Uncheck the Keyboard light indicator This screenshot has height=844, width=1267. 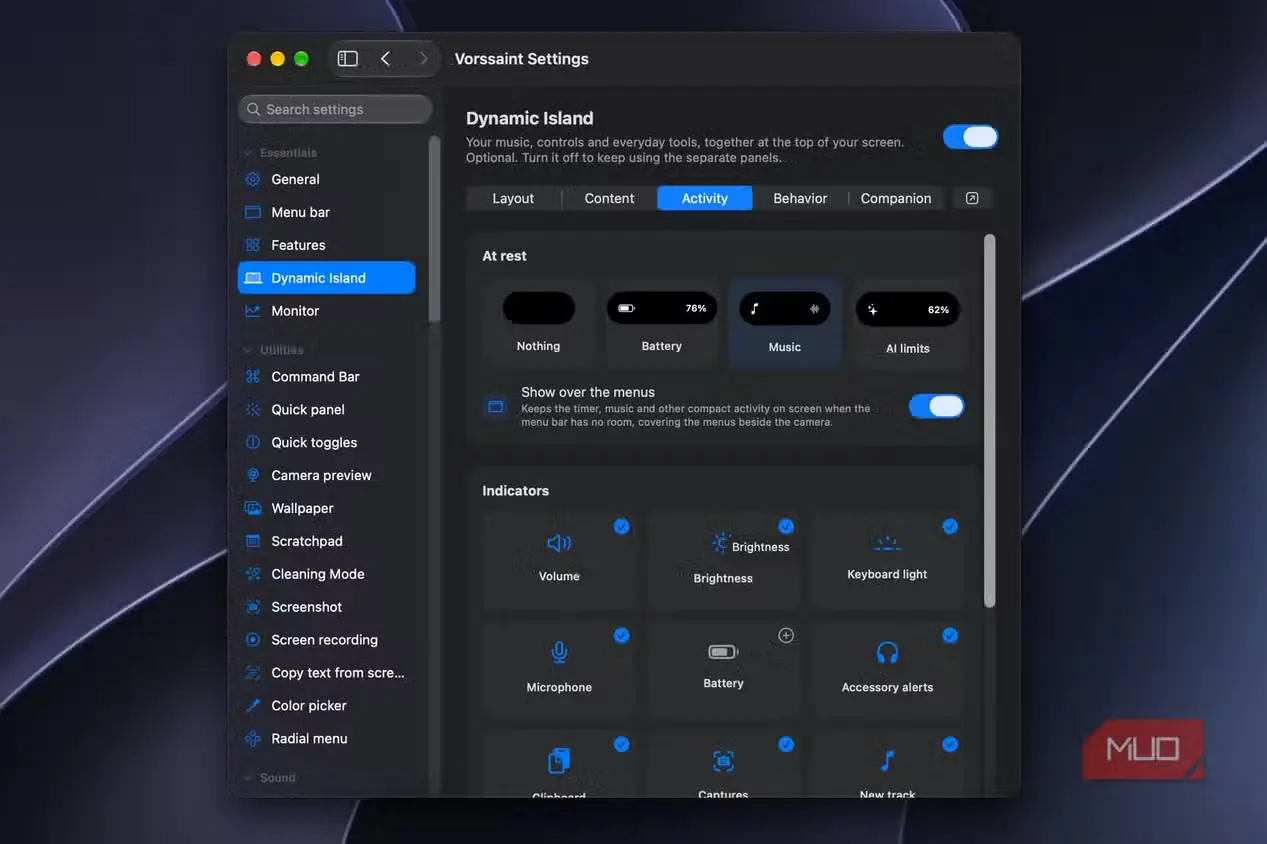(950, 527)
